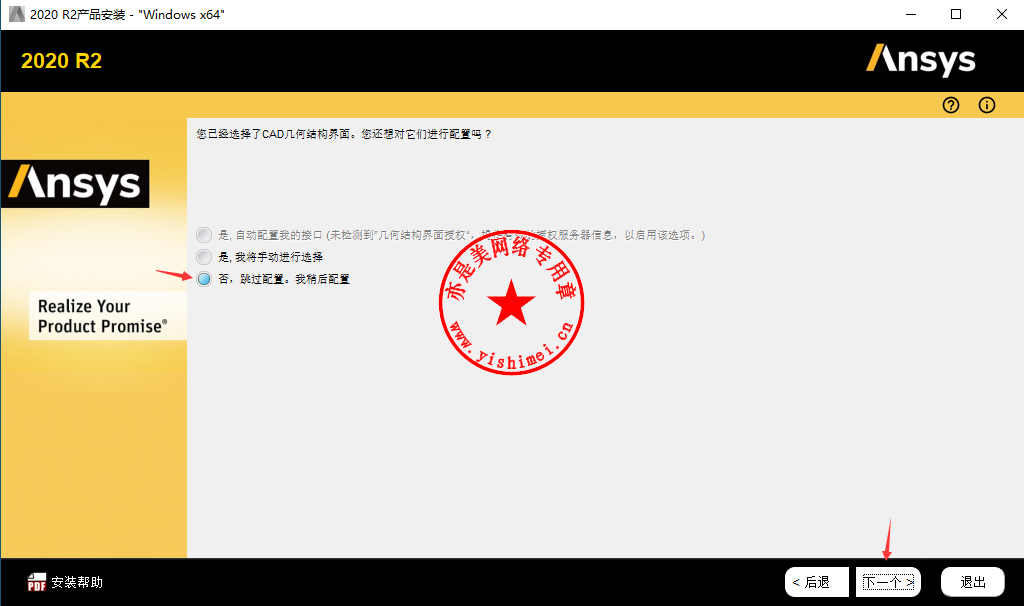Select the auto-configure '是, 自动配置我的接口' radio option
This screenshot has height=606, width=1024.
pyautogui.click(x=204, y=234)
